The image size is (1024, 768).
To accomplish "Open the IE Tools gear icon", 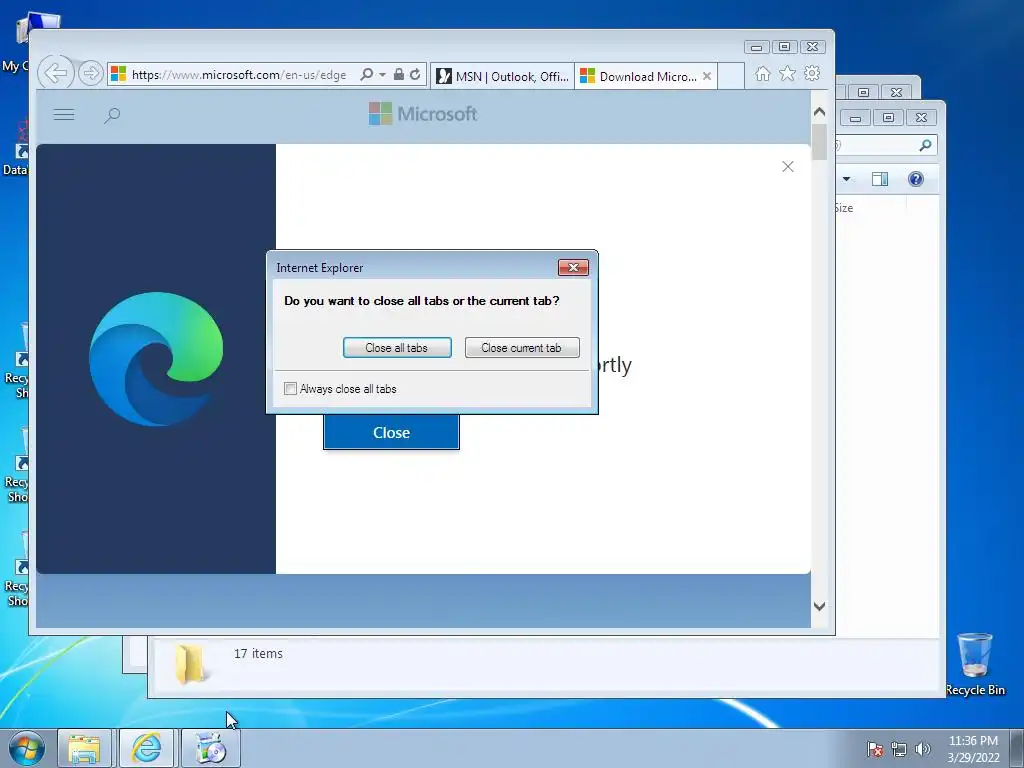I will click(x=812, y=73).
